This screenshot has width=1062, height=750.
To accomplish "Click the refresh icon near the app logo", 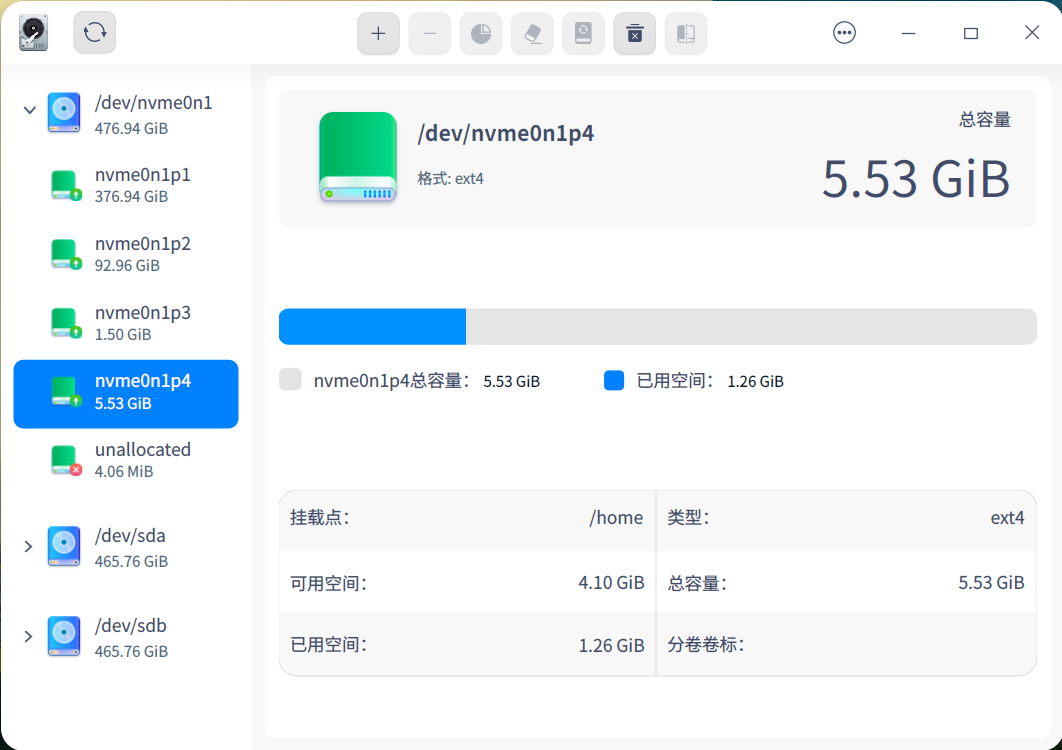I will (x=93, y=31).
